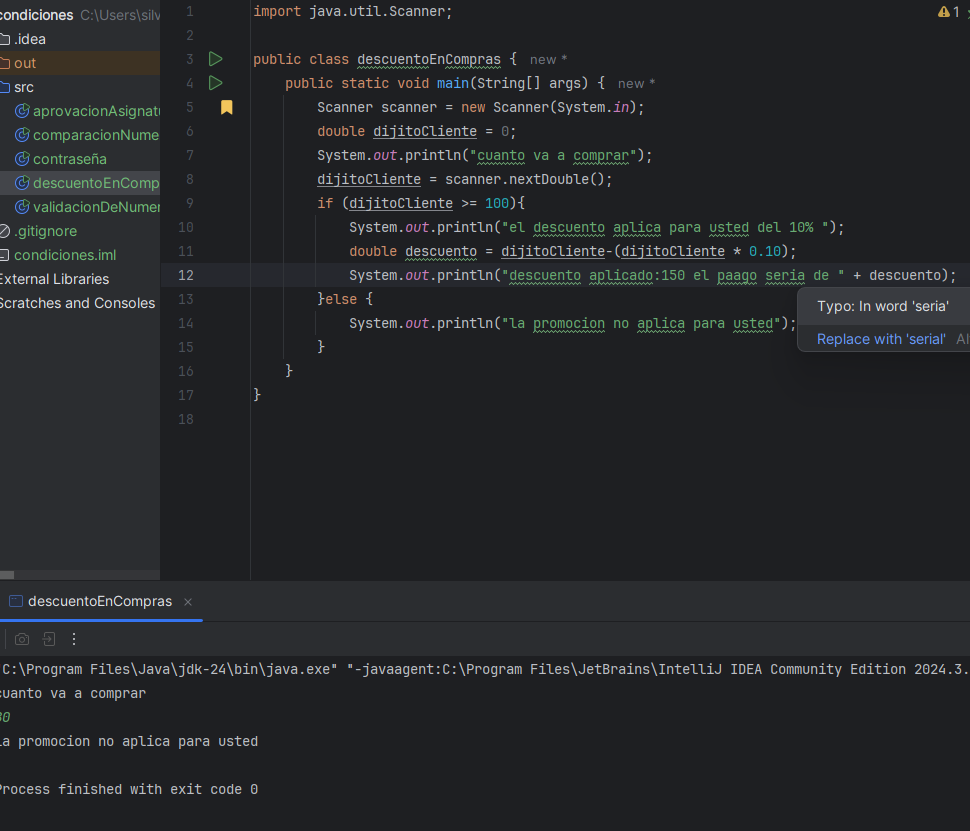
Task: Click the project panel horizontal scrollbar thumb
Action: pyautogui.click(x=7, y=575)
